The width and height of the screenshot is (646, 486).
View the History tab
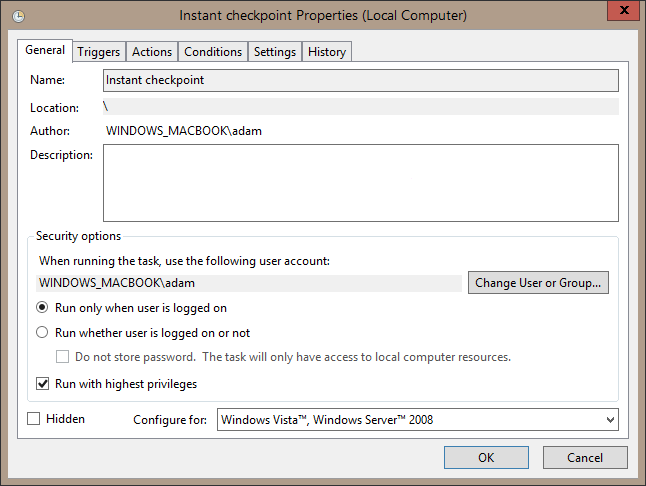(327, 52)
